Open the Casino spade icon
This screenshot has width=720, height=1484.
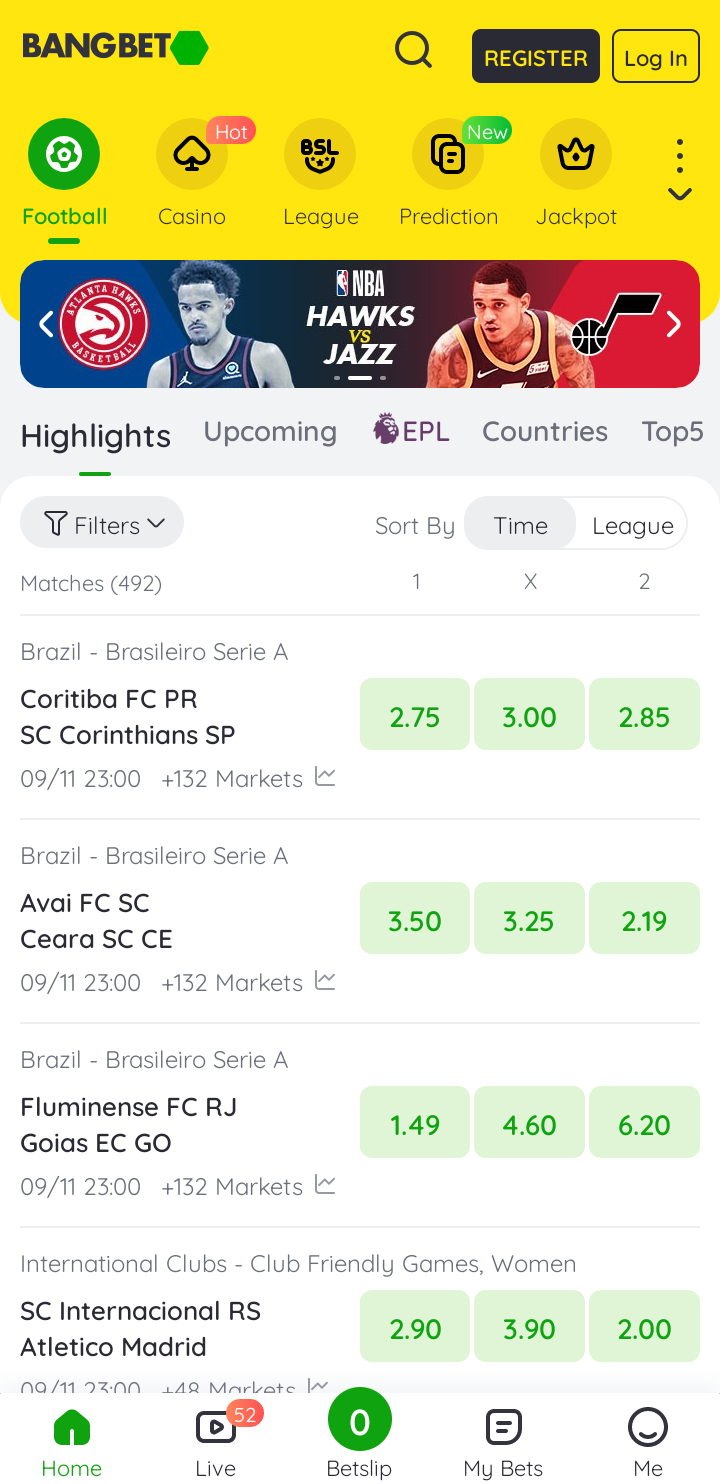tap(192, 155)
